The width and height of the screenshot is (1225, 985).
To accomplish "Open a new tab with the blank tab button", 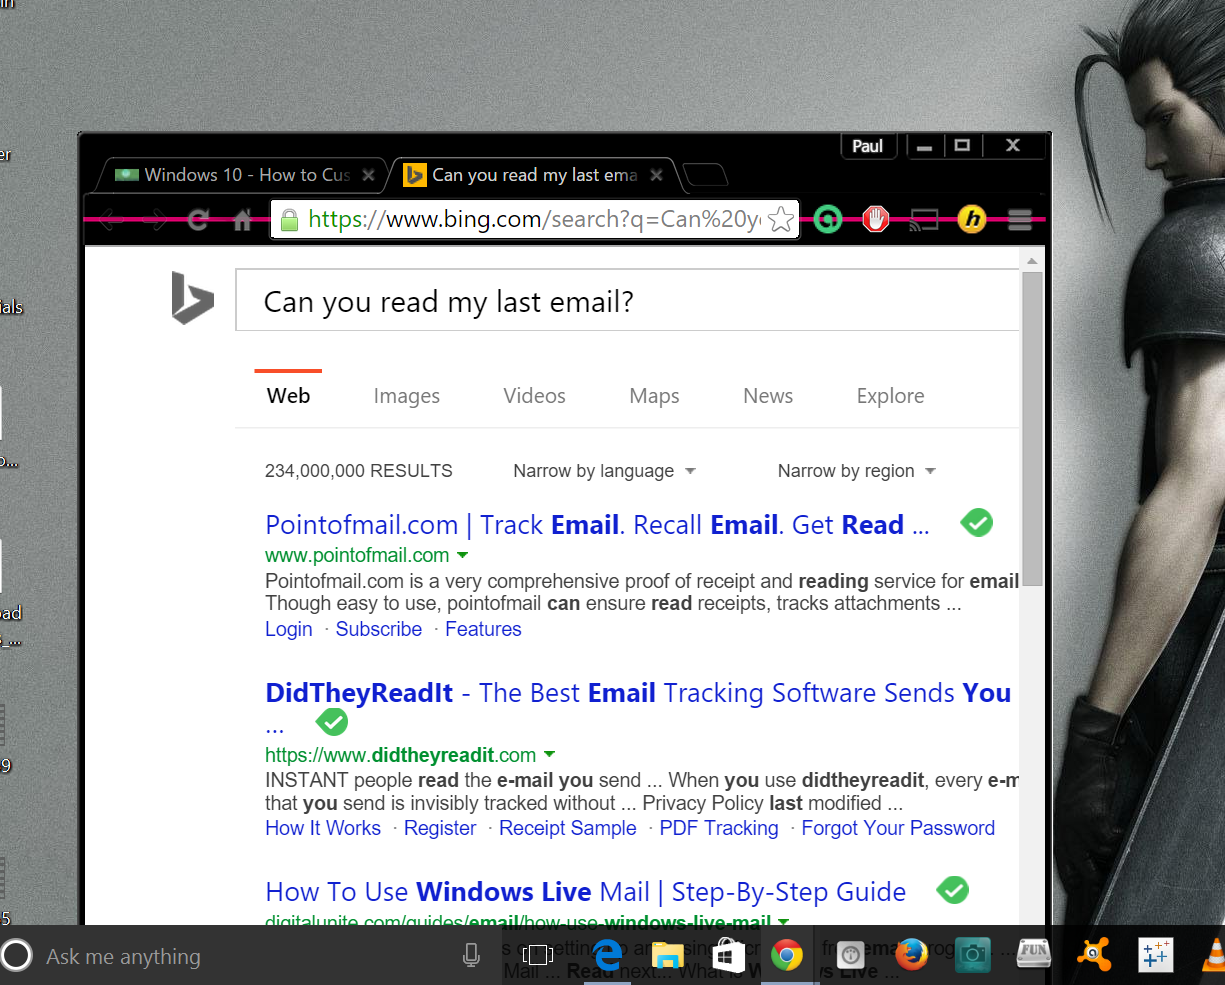I will [706, 176].
